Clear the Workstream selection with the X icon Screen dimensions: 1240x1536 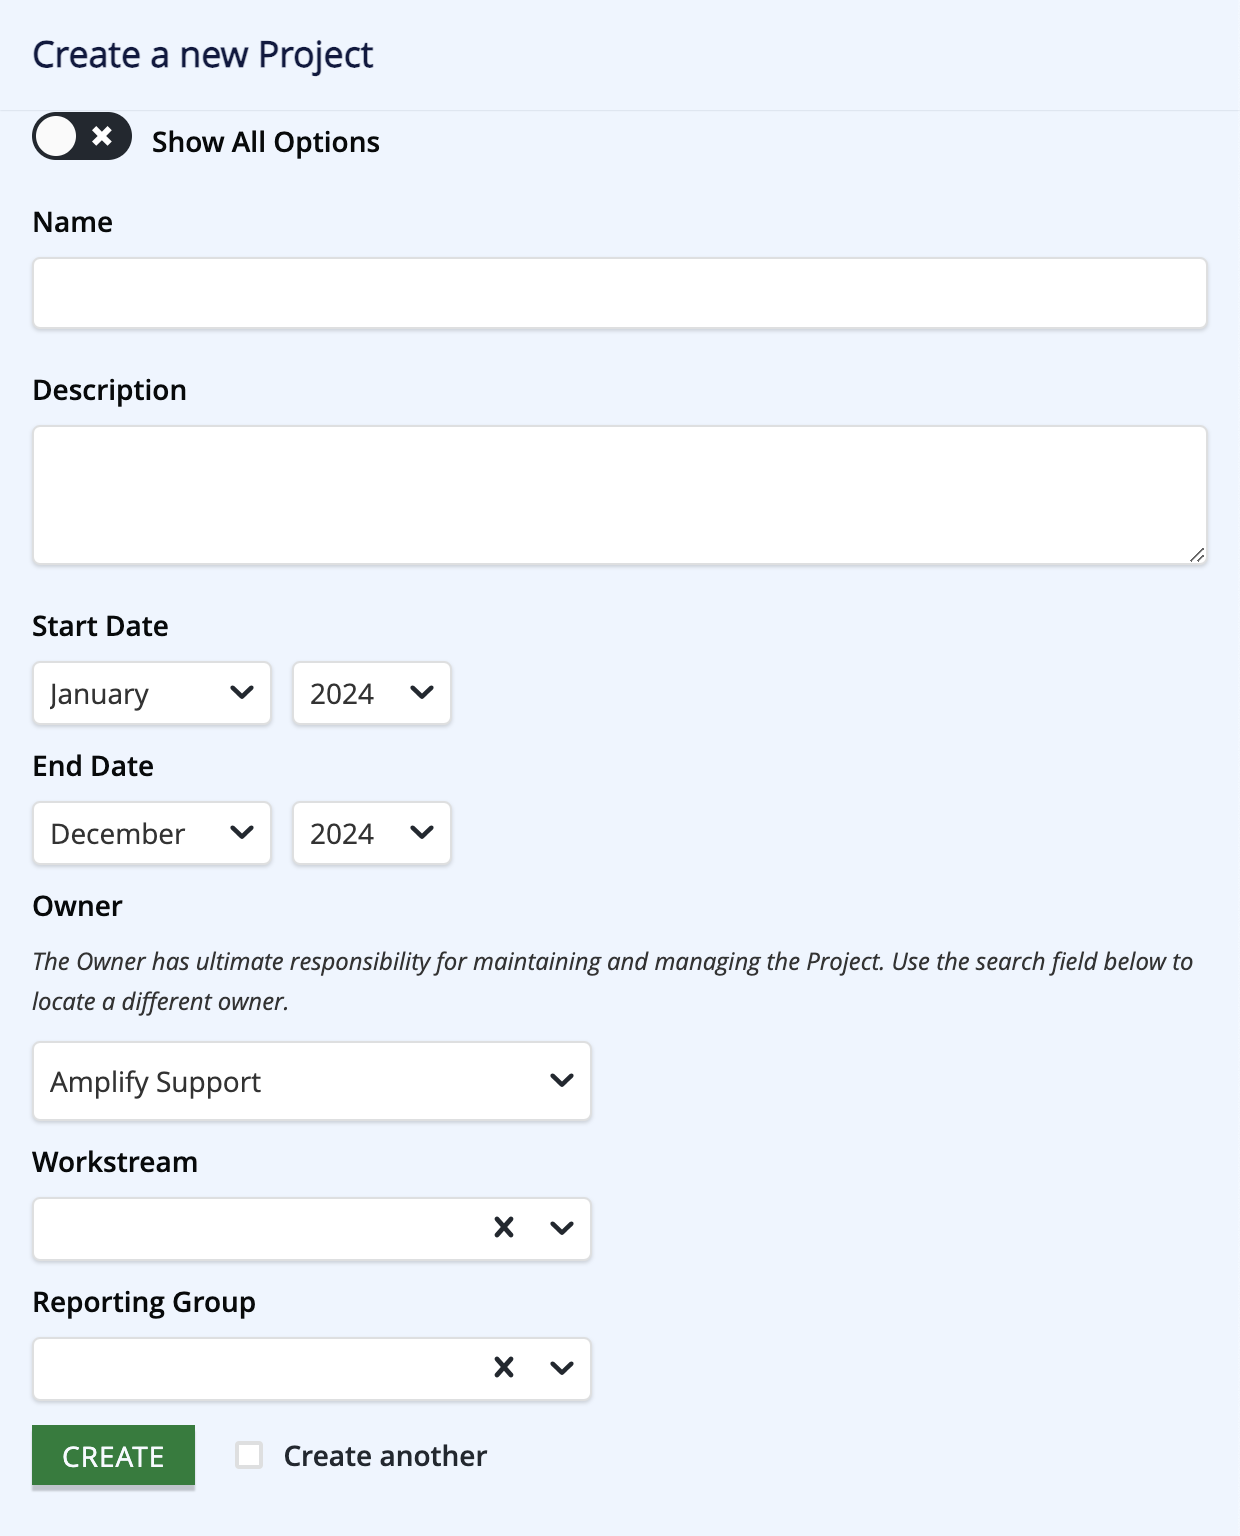pos(503,1228)
